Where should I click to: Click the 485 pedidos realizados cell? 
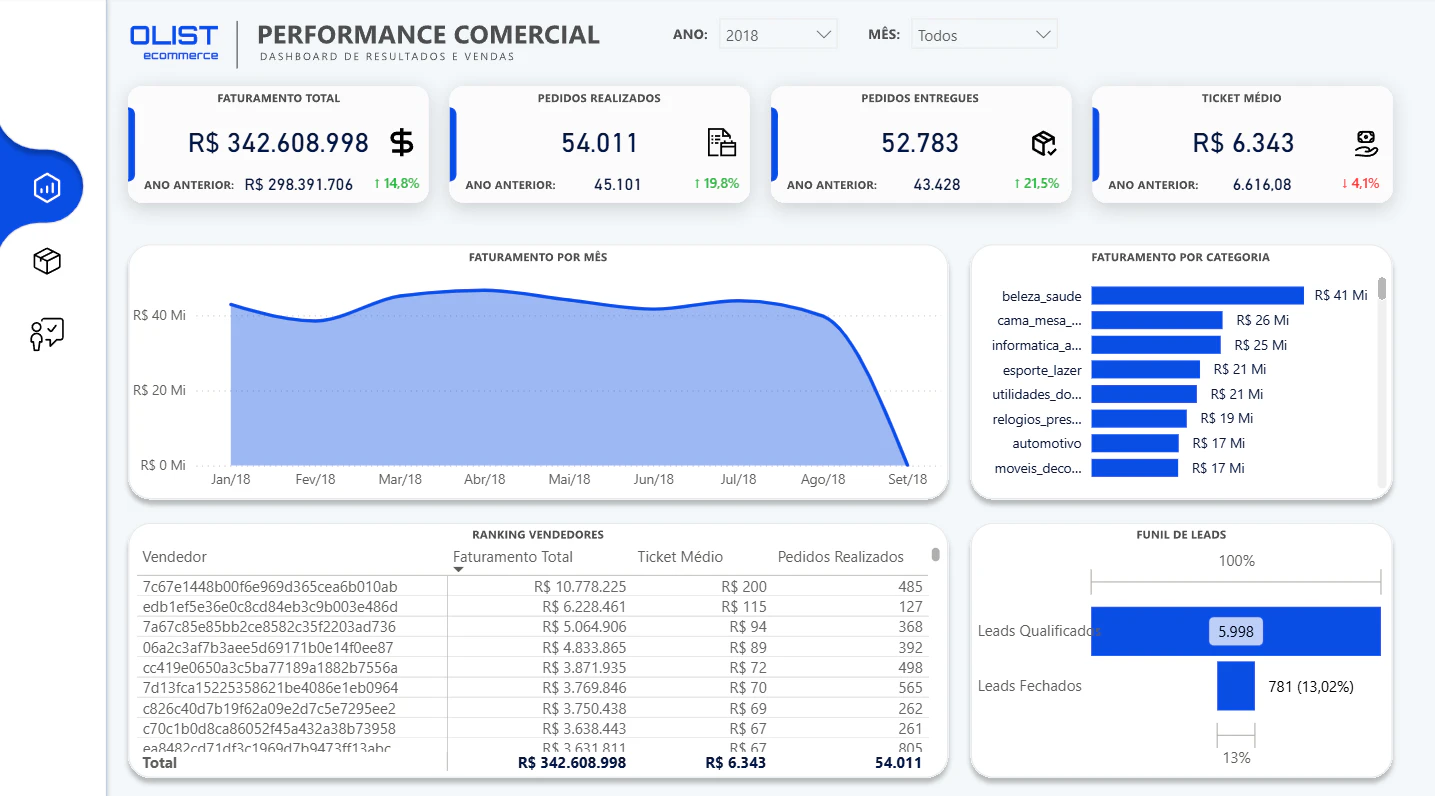point(910,586)
